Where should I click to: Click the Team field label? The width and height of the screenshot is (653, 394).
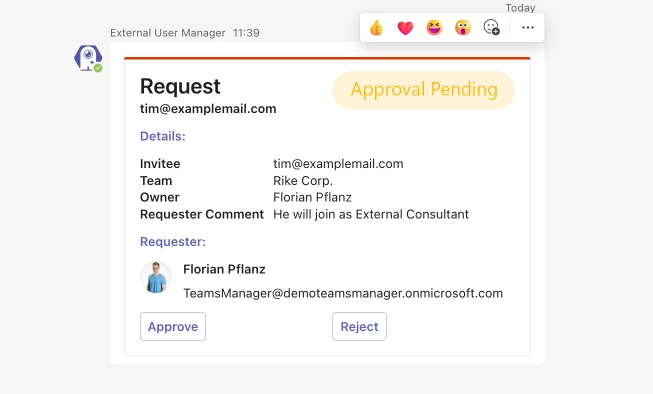point(156,181)
